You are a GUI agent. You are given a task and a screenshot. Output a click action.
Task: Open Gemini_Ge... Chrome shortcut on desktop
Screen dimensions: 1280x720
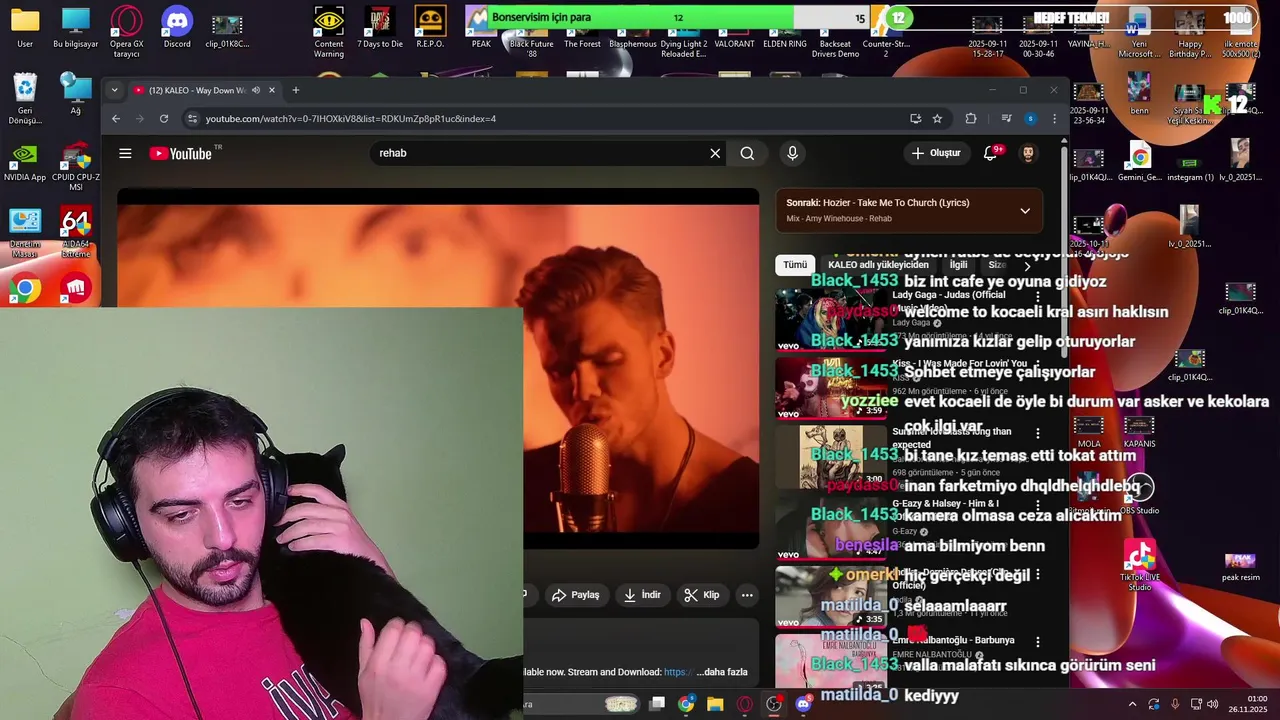click(1139, 162)
